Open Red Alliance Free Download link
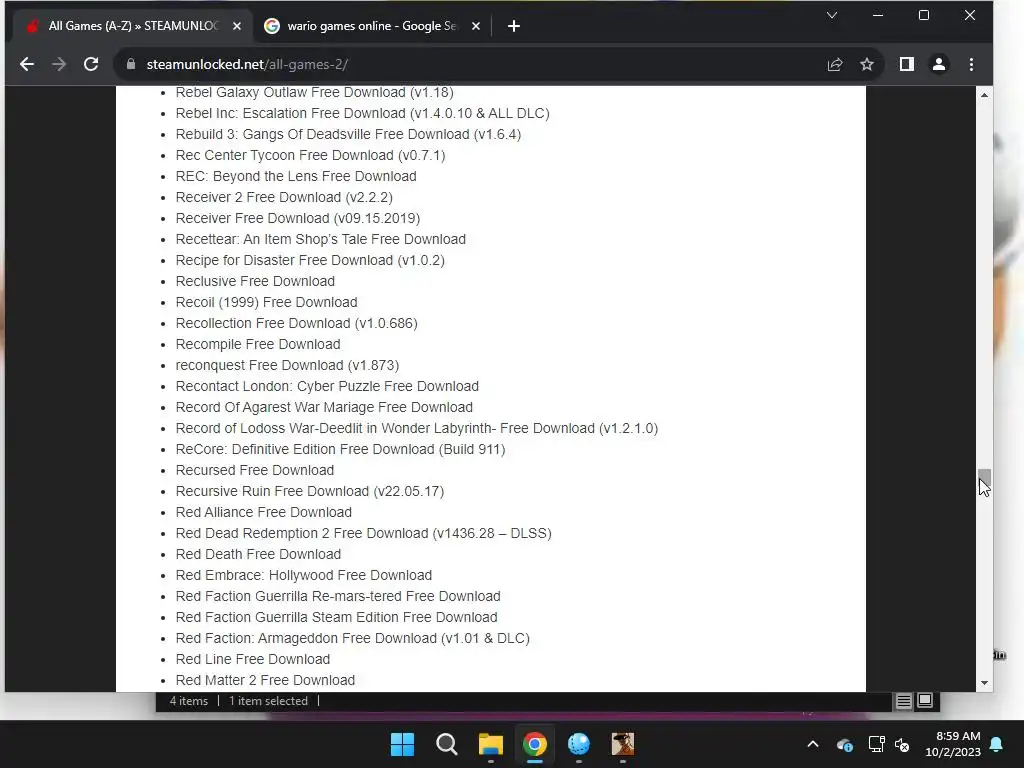Image resolution: width=1024 pixels, height=768 pixels. coord(264,512)
